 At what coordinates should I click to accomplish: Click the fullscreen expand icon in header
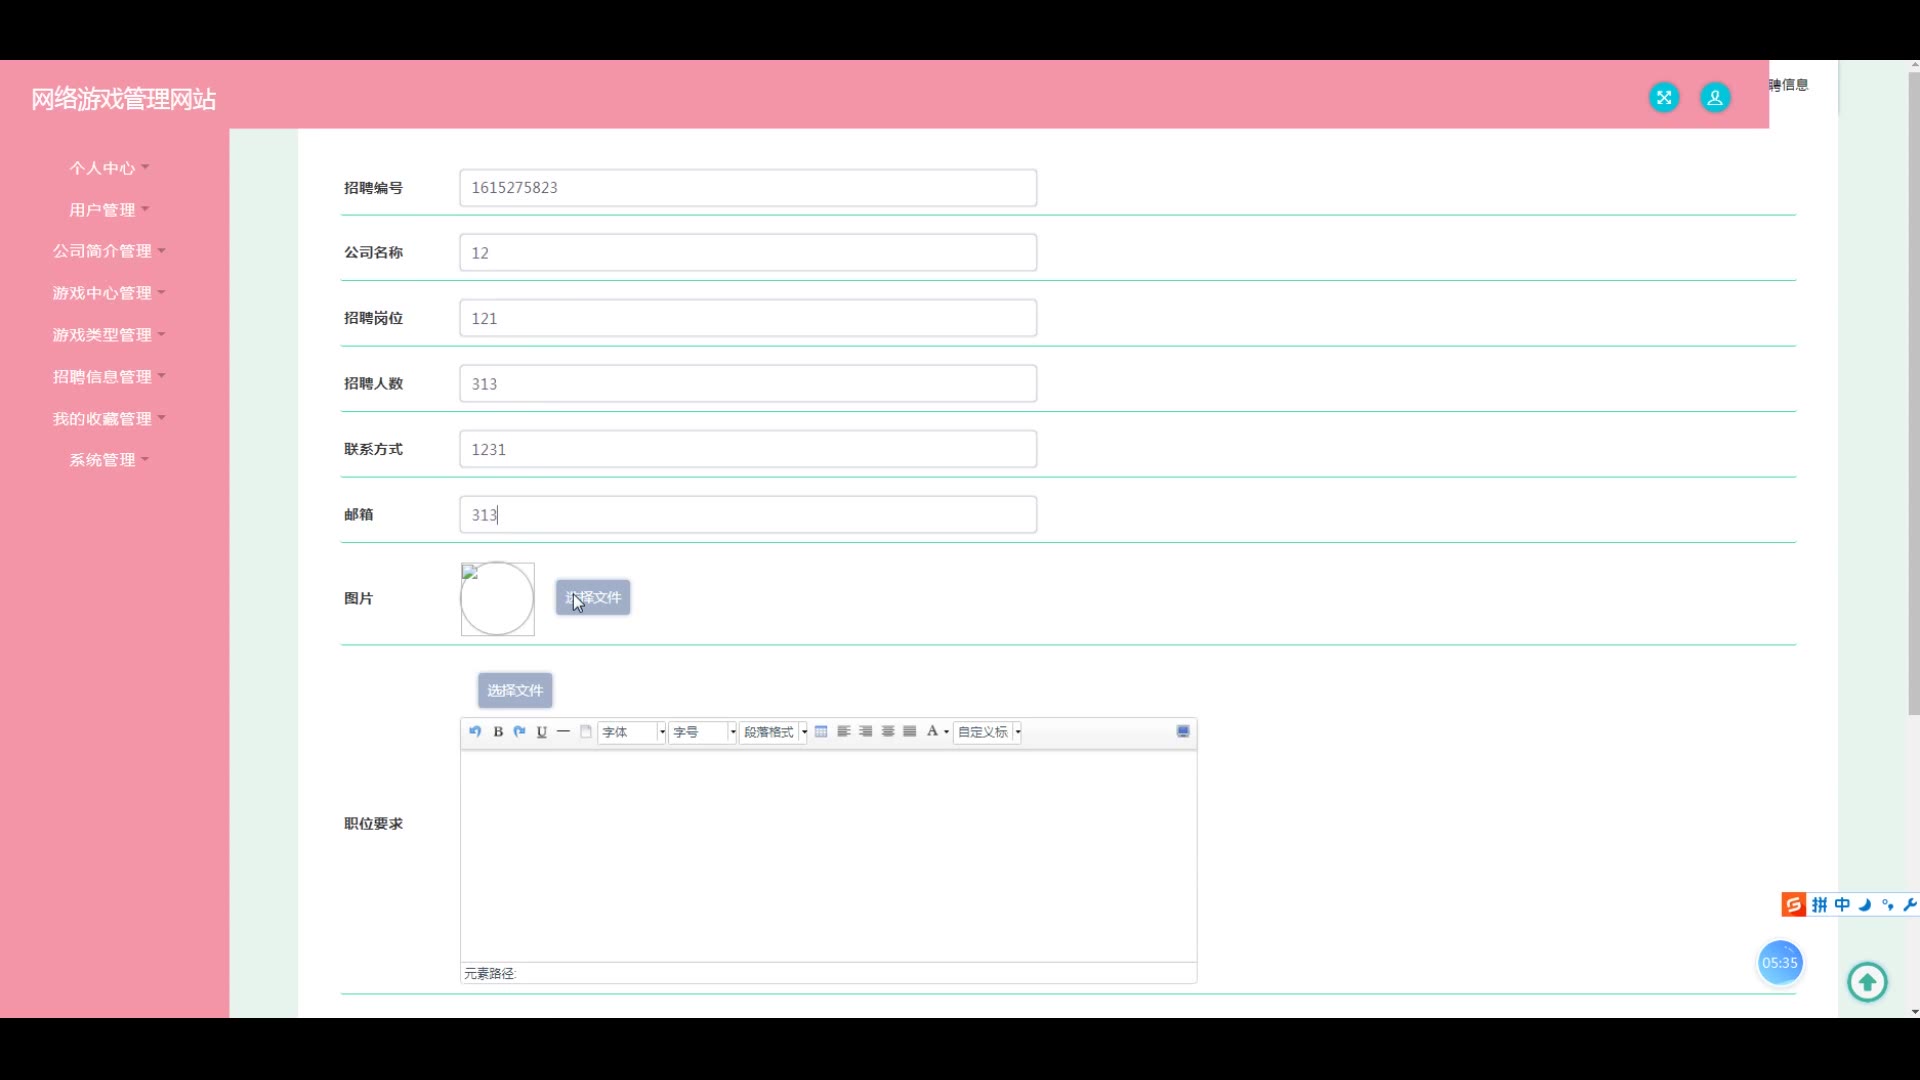click(x=1664, y=97)
